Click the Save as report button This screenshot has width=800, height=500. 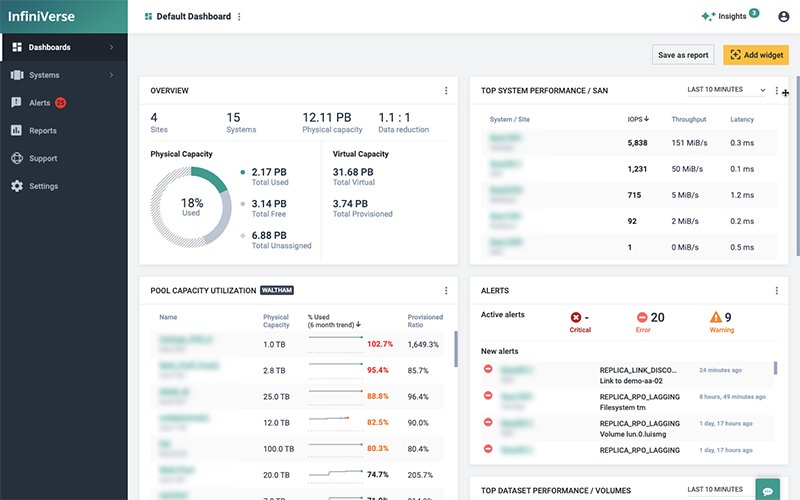(x=683, y=55)
